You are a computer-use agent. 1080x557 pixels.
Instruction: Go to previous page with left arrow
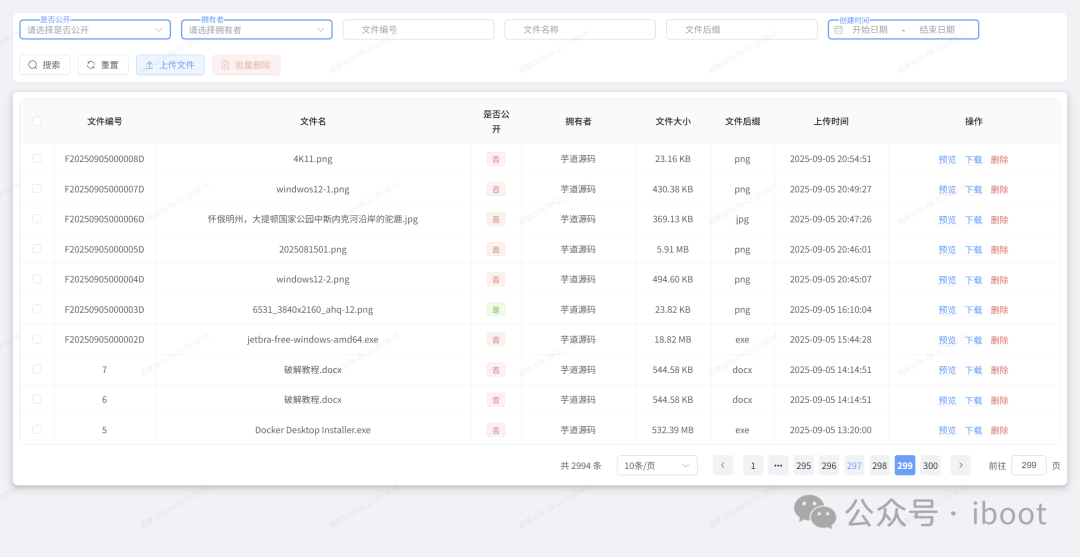pos(723,465)
